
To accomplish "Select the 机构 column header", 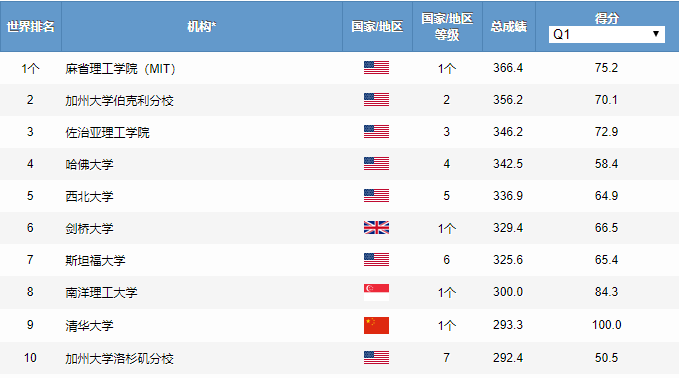I will pyautogui.click(x=202, y=27).
